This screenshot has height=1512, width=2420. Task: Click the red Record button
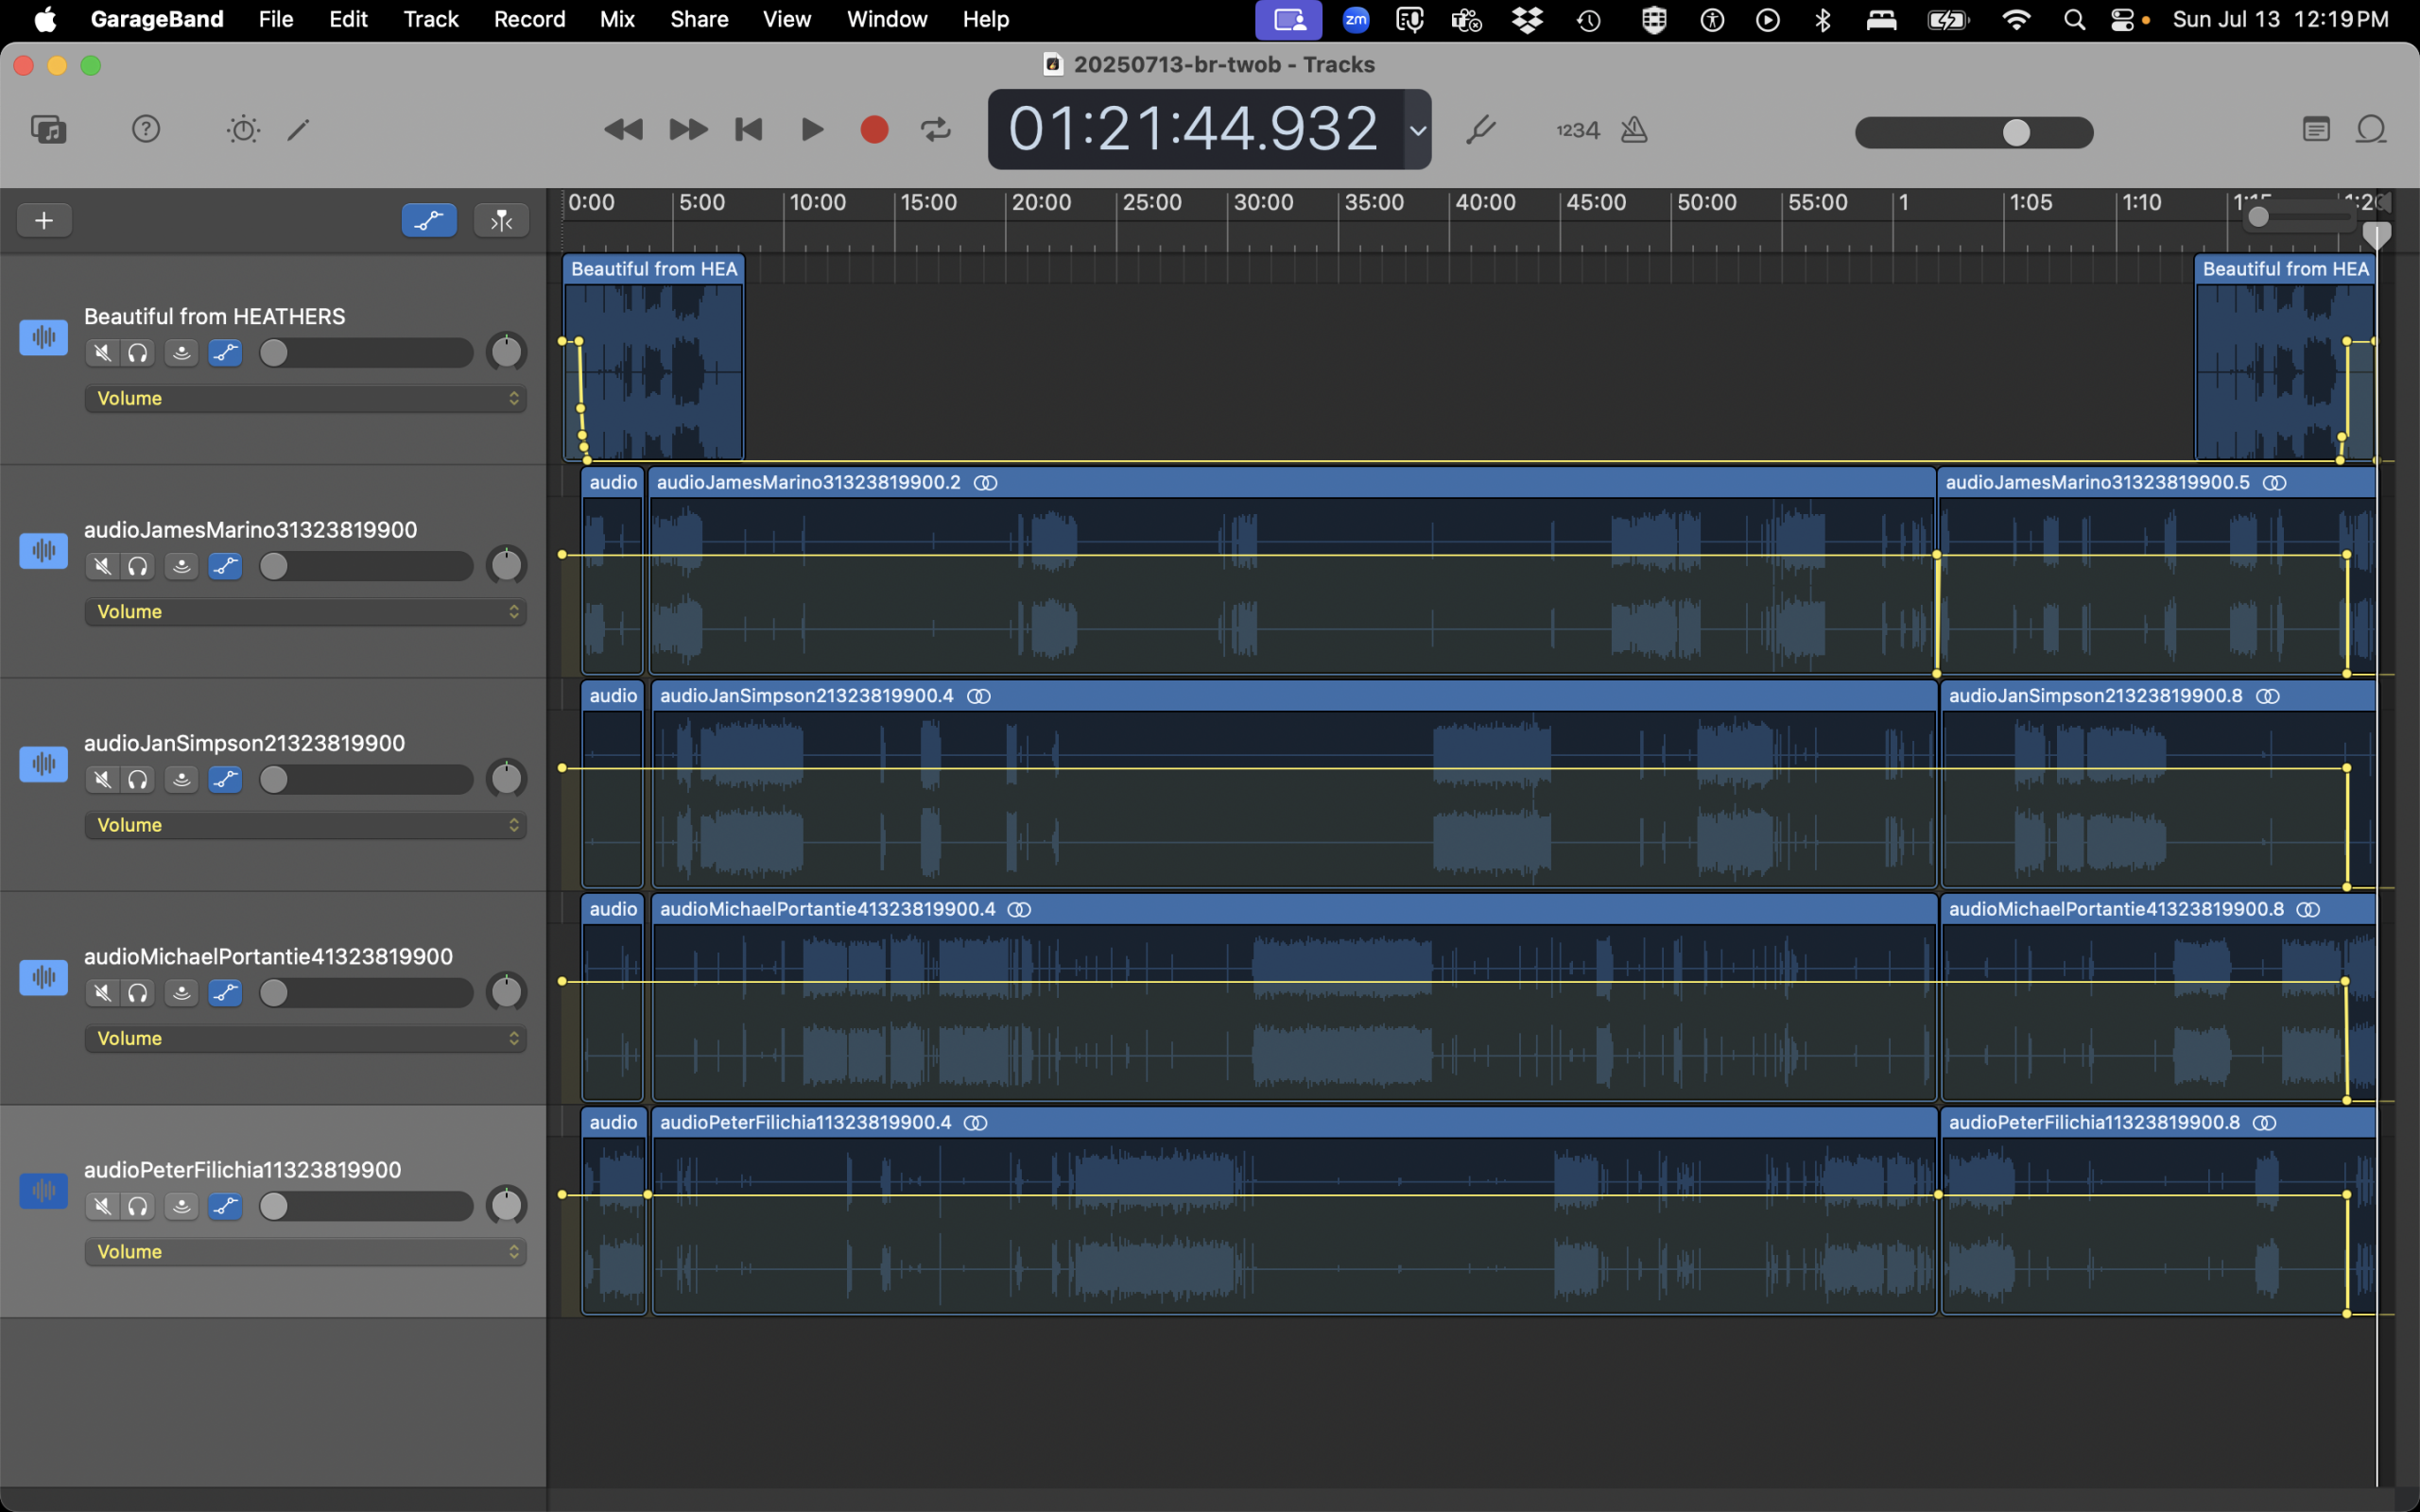click(874, 129)
